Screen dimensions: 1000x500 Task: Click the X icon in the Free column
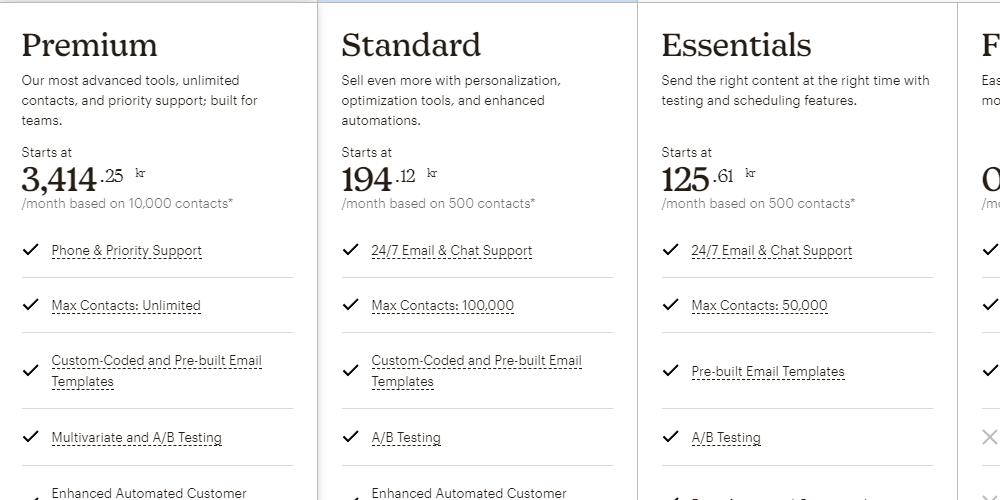coord(989,437)
